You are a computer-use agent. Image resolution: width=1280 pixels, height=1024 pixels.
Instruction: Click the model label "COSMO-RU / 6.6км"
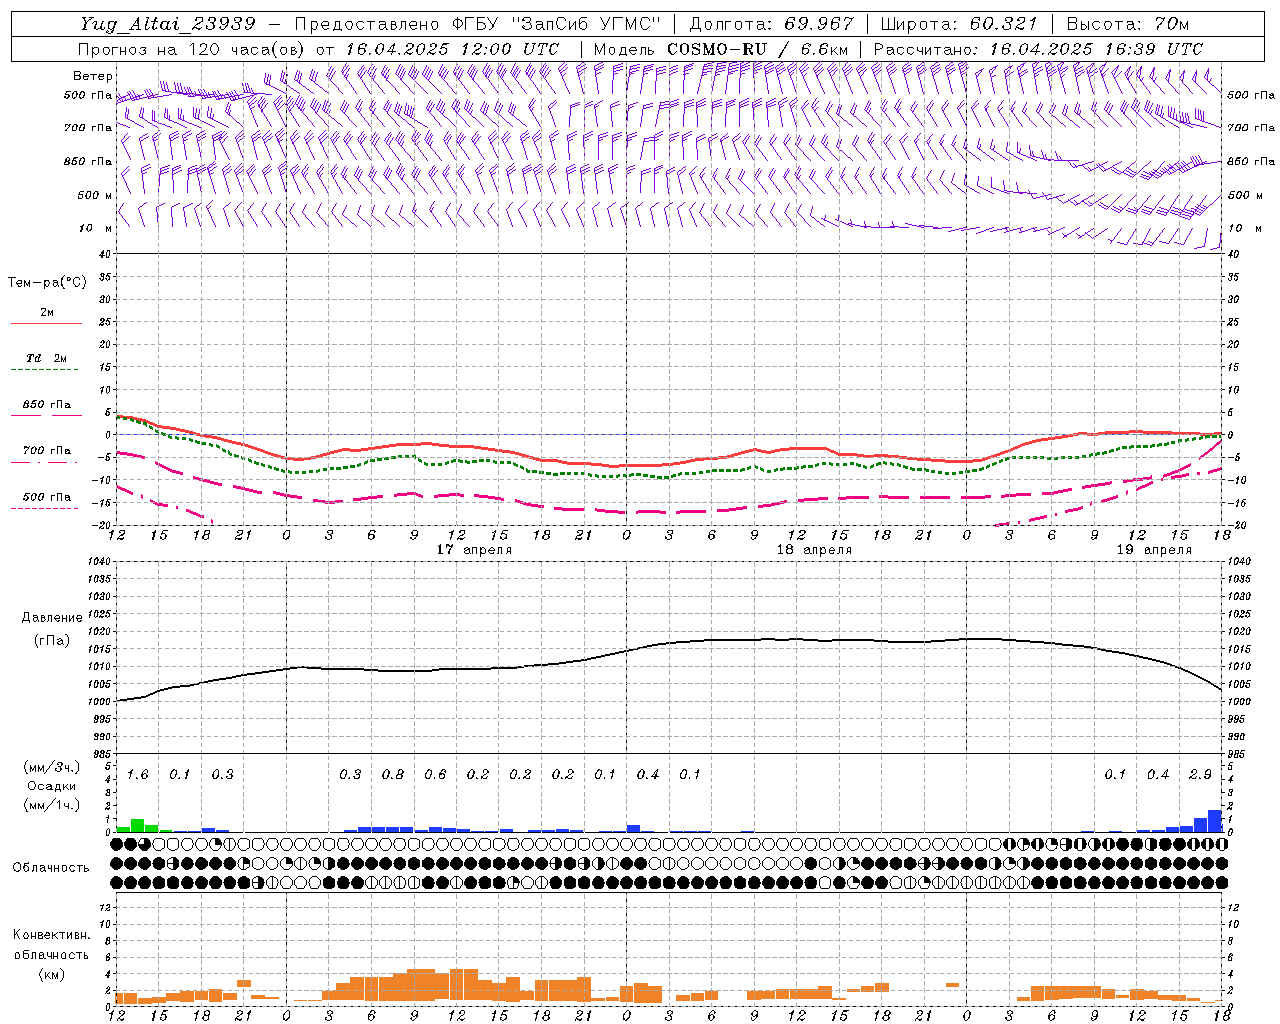coord(757,49)
